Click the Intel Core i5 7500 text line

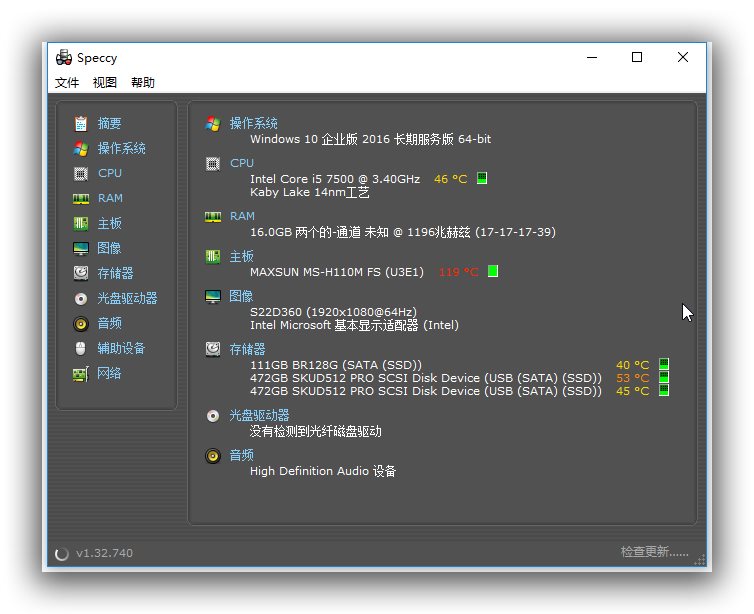pyautogui.click(x=335, y=179)
